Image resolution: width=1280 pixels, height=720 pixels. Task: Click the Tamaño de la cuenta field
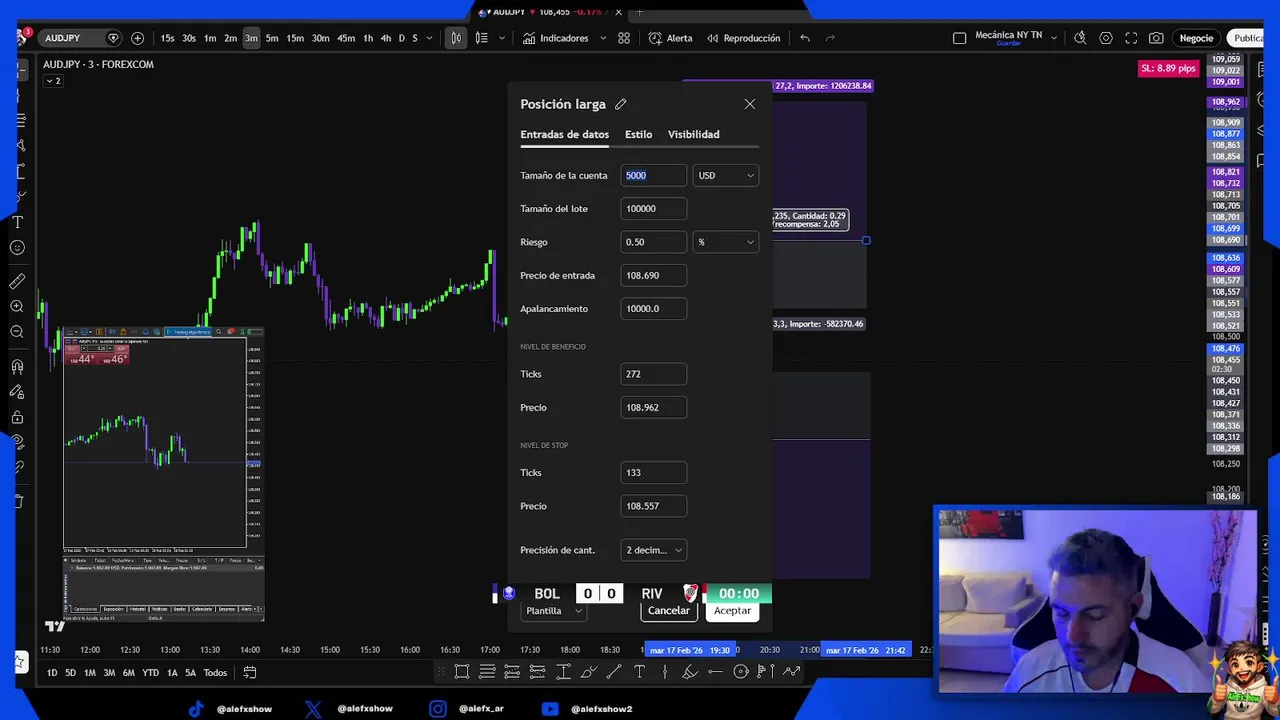coord(654,175)
